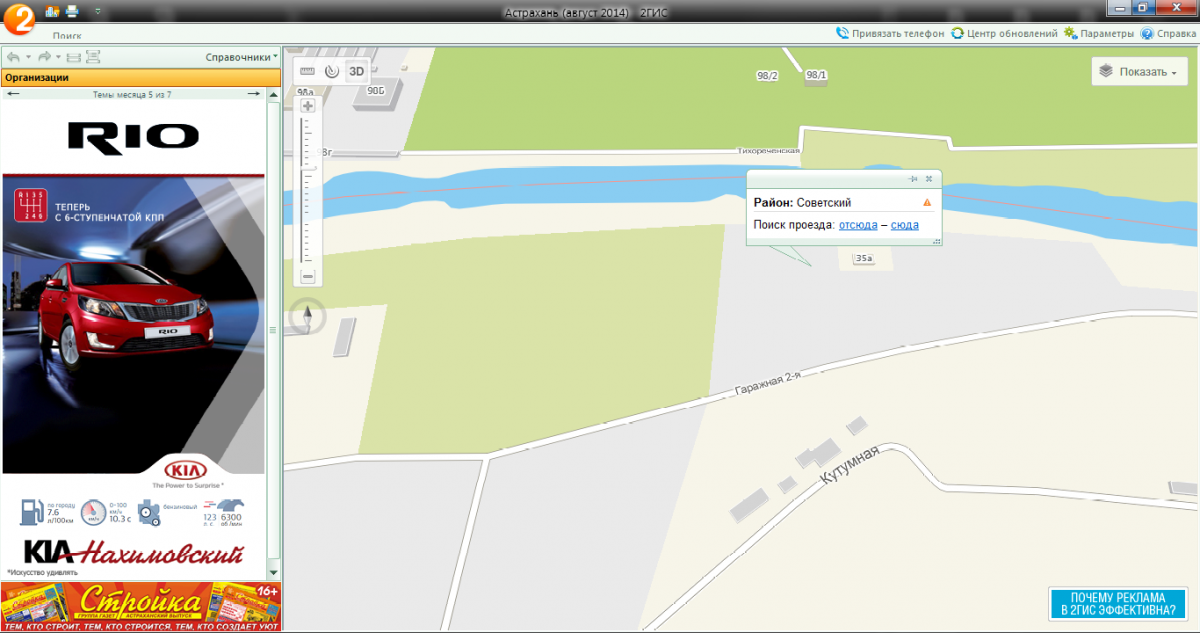This screenshot has width=1200, height=633.
Task: Open Центр обновлений
Action: click(1004, 33)
